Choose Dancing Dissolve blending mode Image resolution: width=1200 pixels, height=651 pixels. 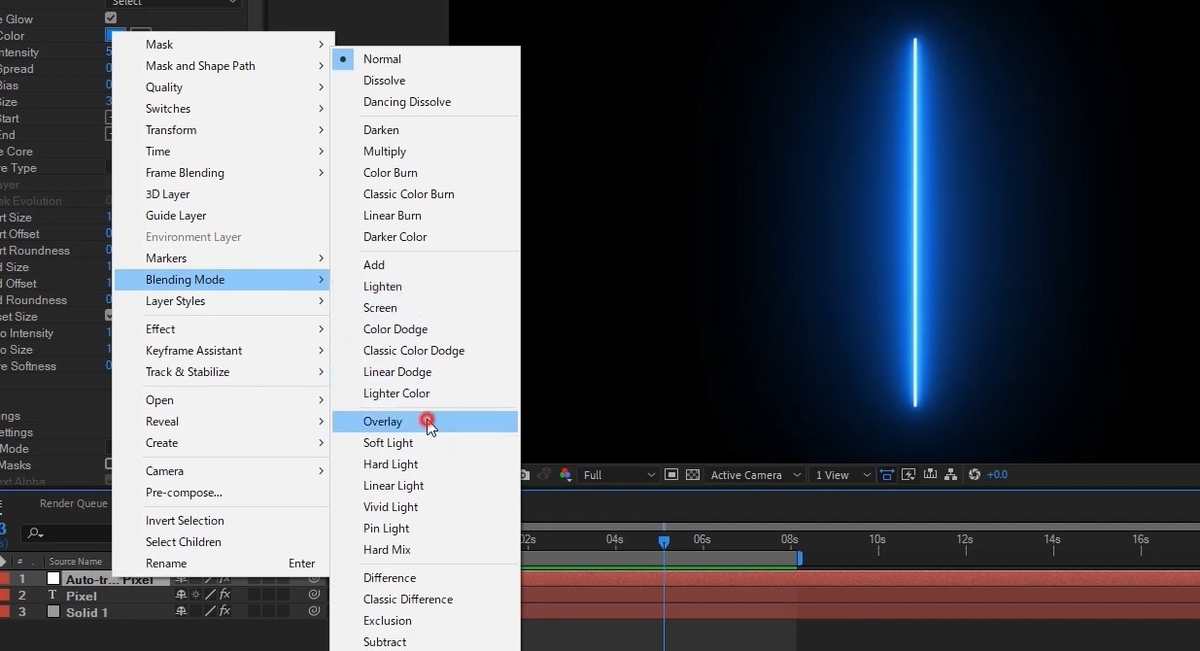(x=424, y=102)
